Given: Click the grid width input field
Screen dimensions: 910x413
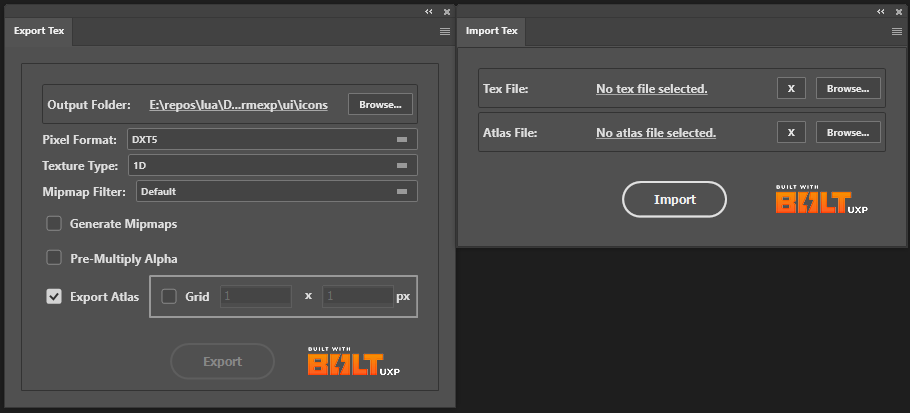Looking at the screenshot, I should [255, 296].
